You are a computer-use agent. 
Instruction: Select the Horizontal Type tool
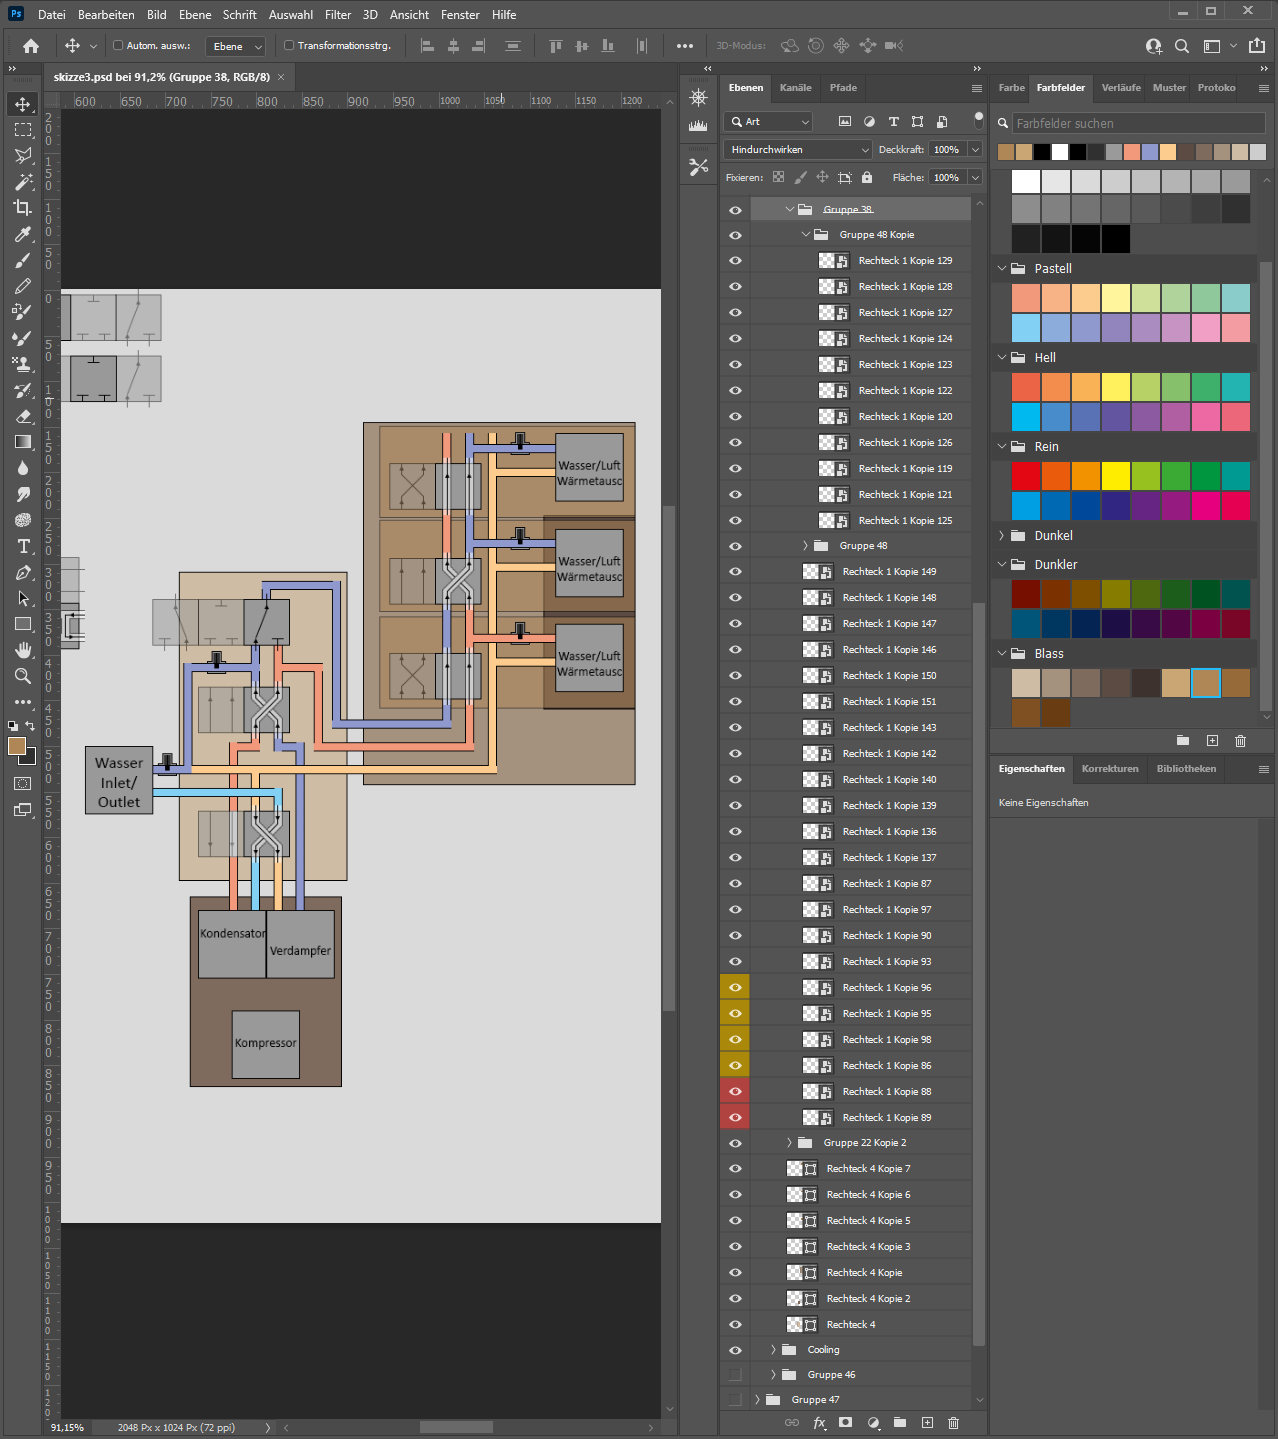(x=23, y=546)
